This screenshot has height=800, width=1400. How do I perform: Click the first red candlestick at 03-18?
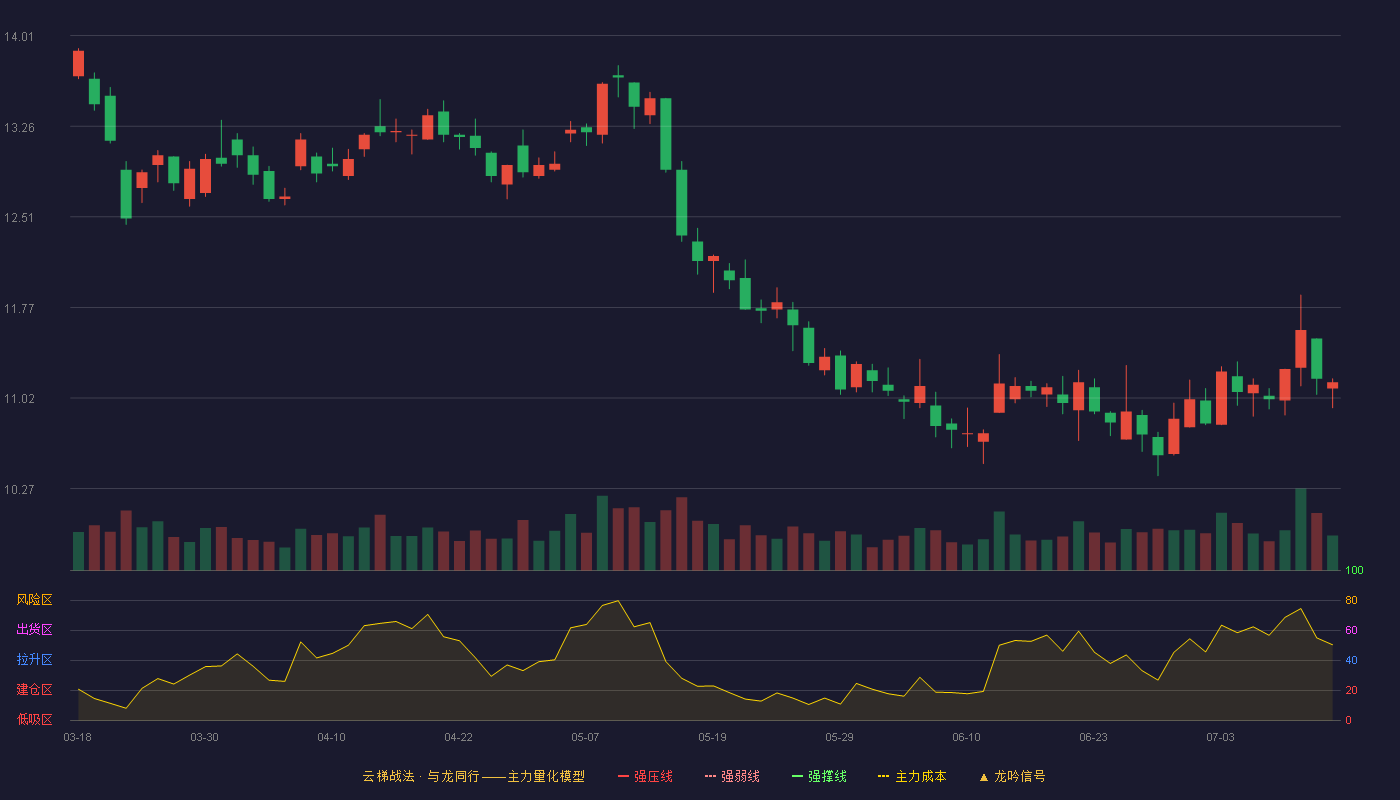pyautogui.click(x=78, y=63)
